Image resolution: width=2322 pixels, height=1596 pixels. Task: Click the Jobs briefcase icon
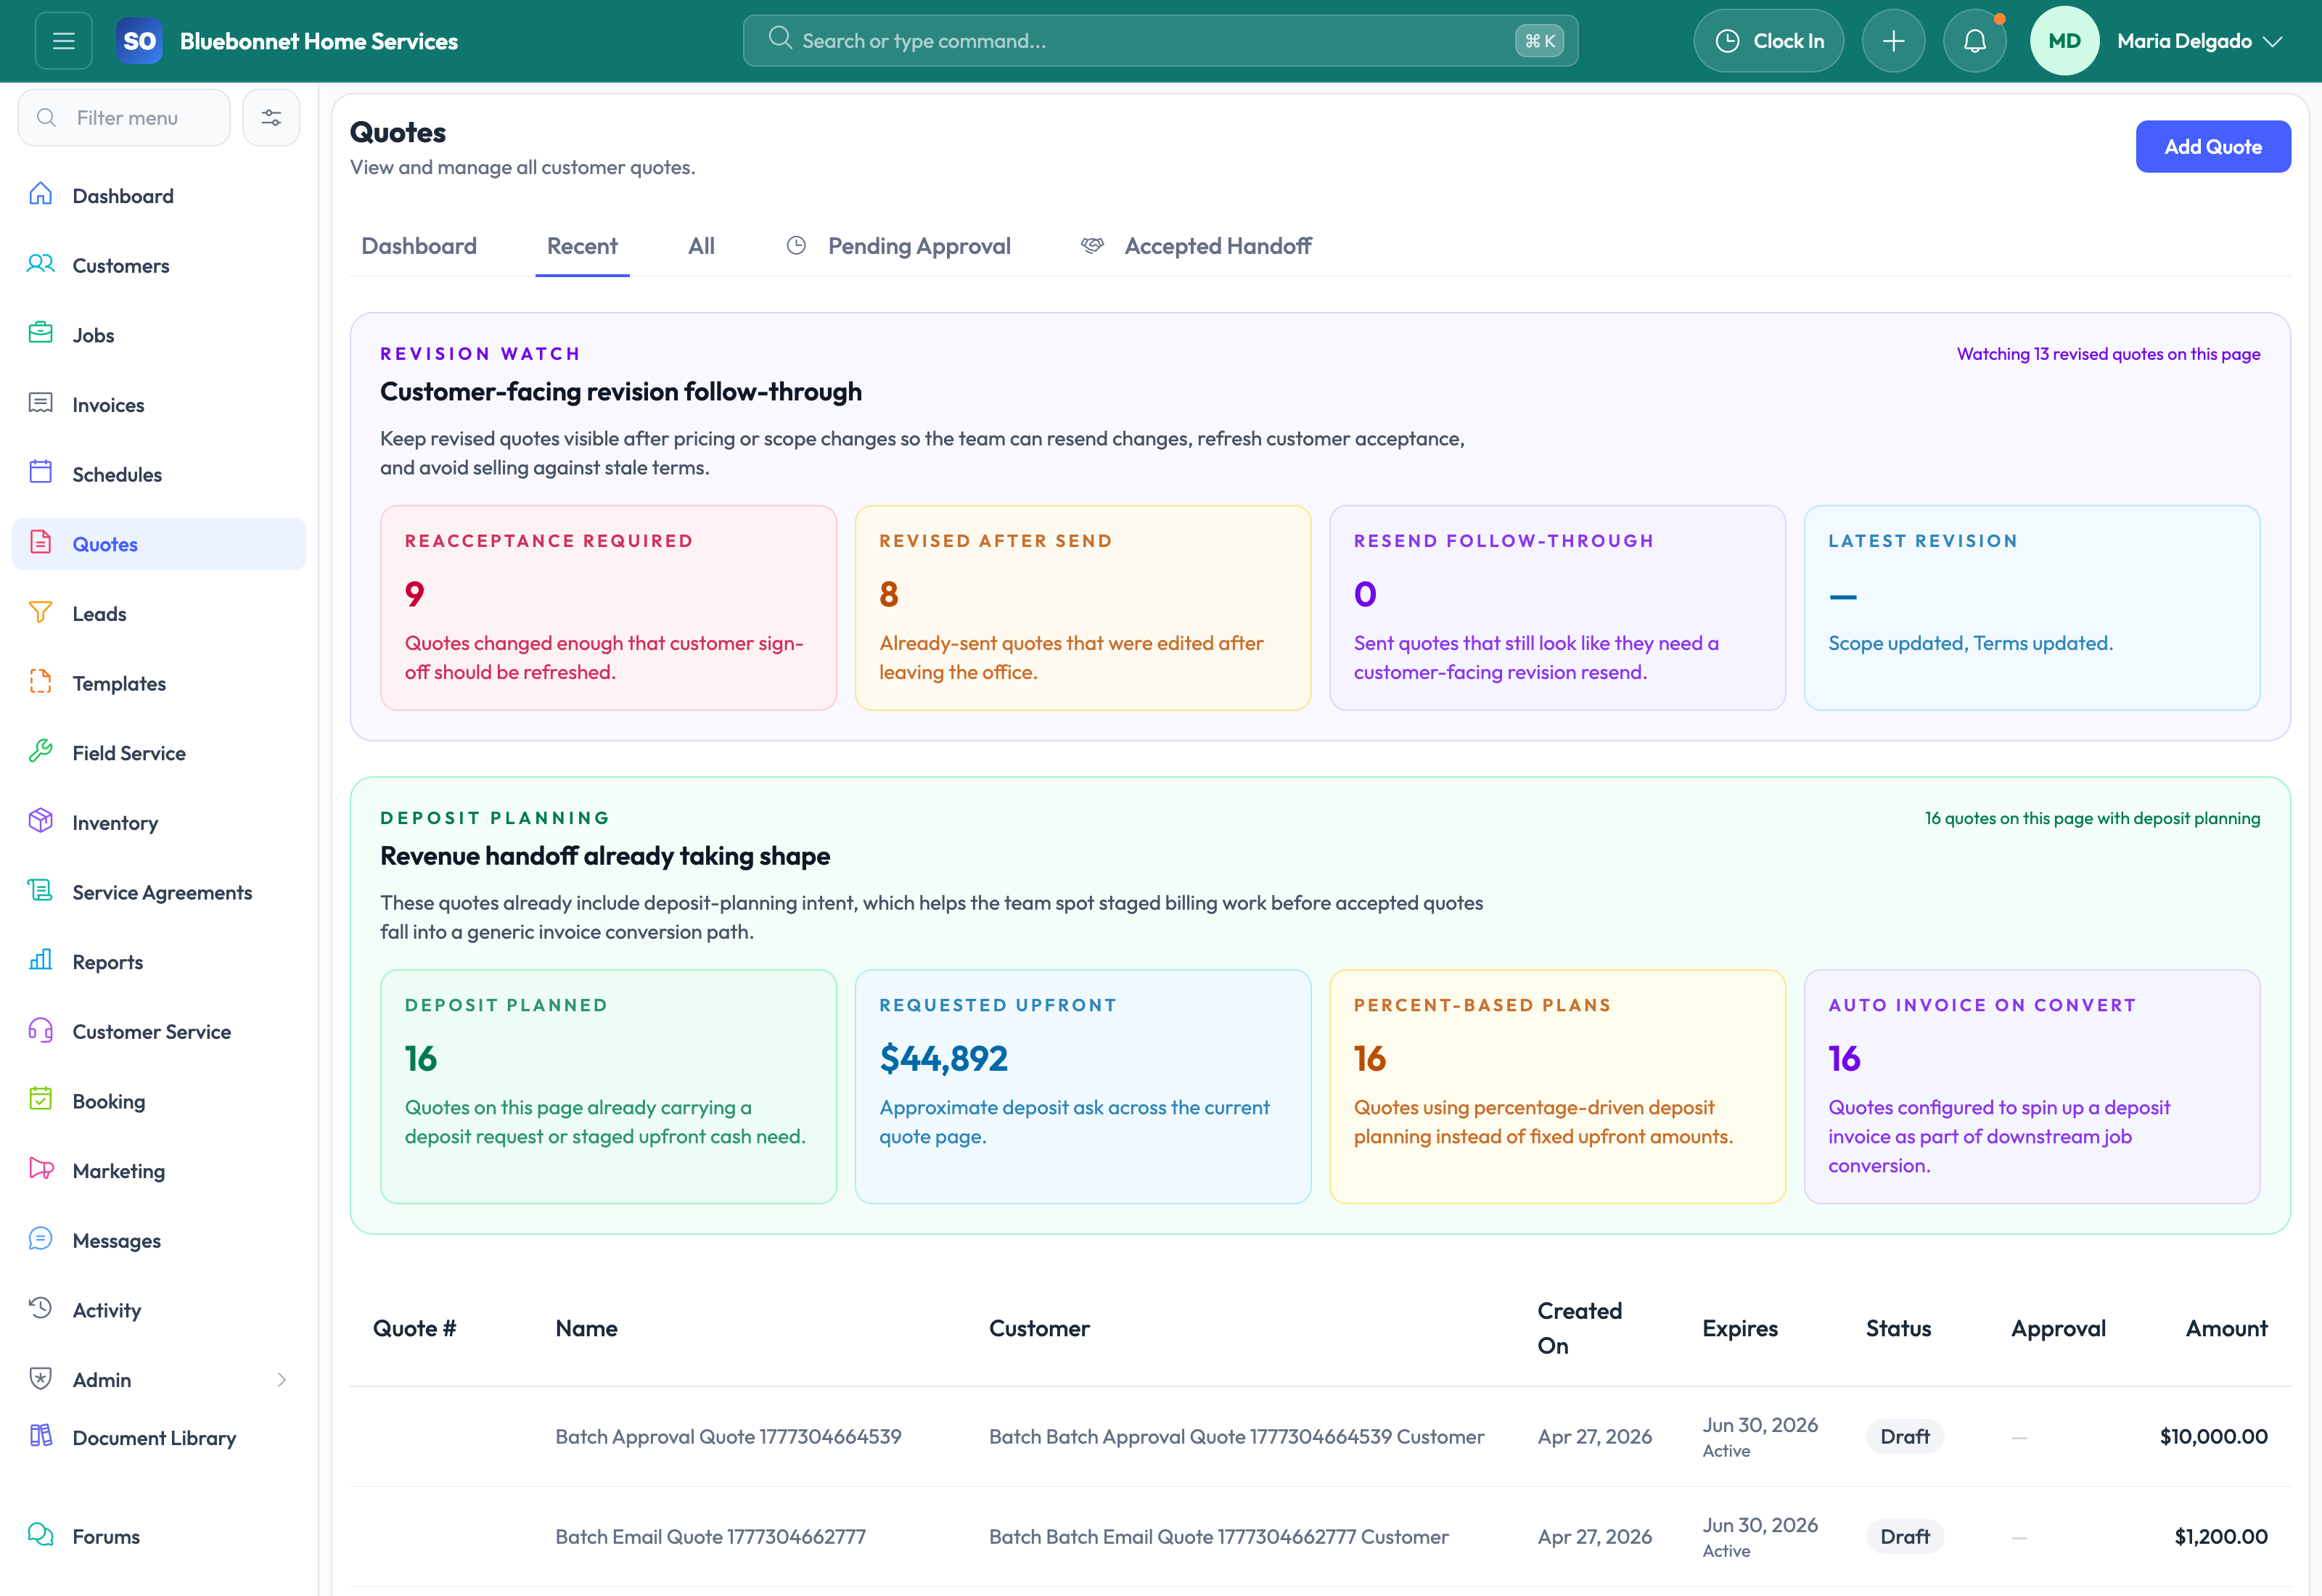pyautogui.click(x=41, y=333)
